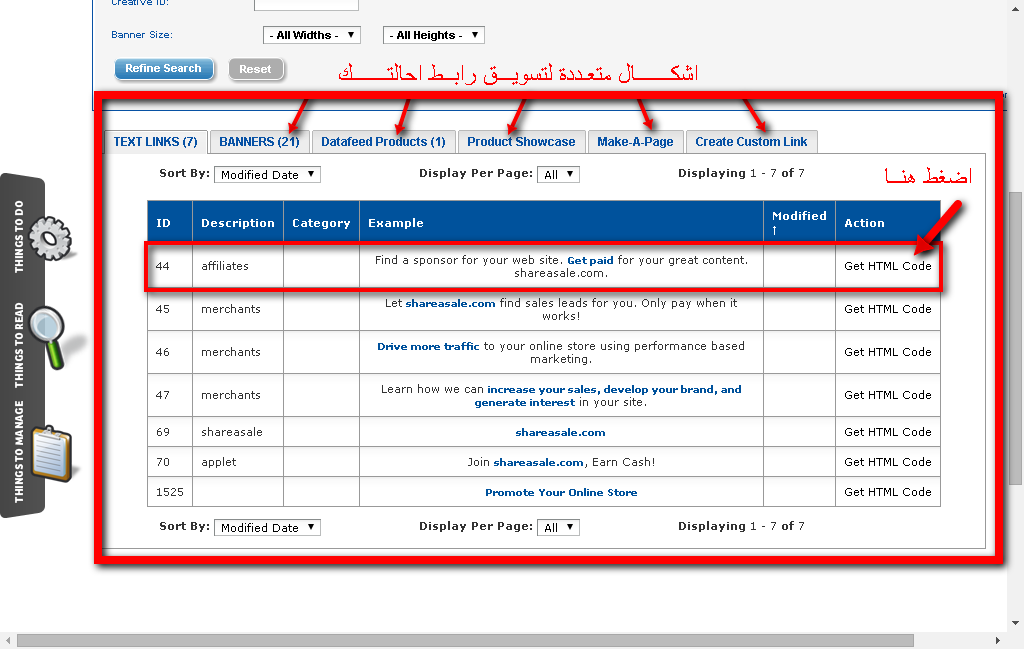The image size is (1024, 649).
Task: Click the Creative ID input field
Action: coord(306,4)
